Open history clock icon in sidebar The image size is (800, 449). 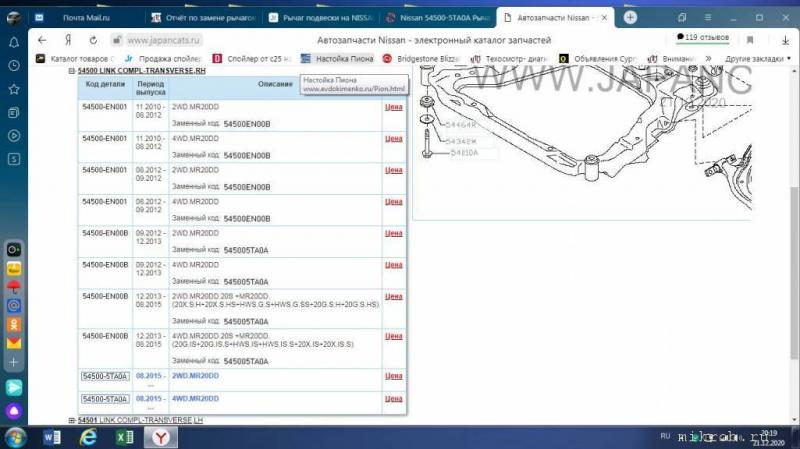click(14, 65)
